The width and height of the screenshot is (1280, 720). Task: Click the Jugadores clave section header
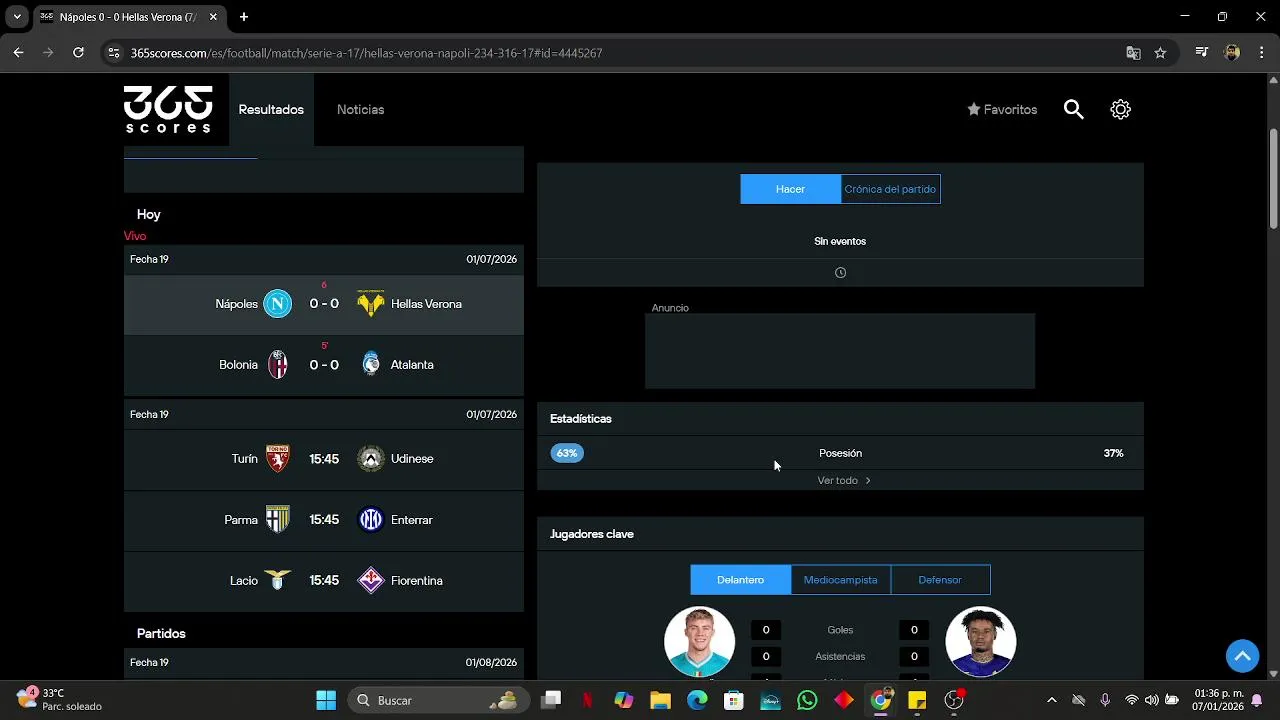592,534
